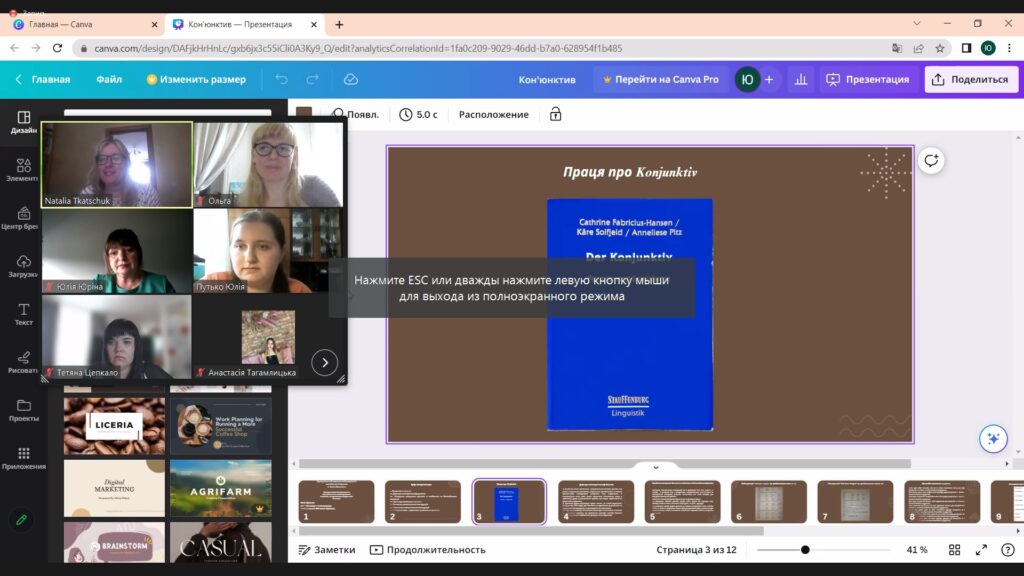1024x576 pixels.
Task: Toggle fullscreen mode using the expand arrows
Action: tap(981, 550)
